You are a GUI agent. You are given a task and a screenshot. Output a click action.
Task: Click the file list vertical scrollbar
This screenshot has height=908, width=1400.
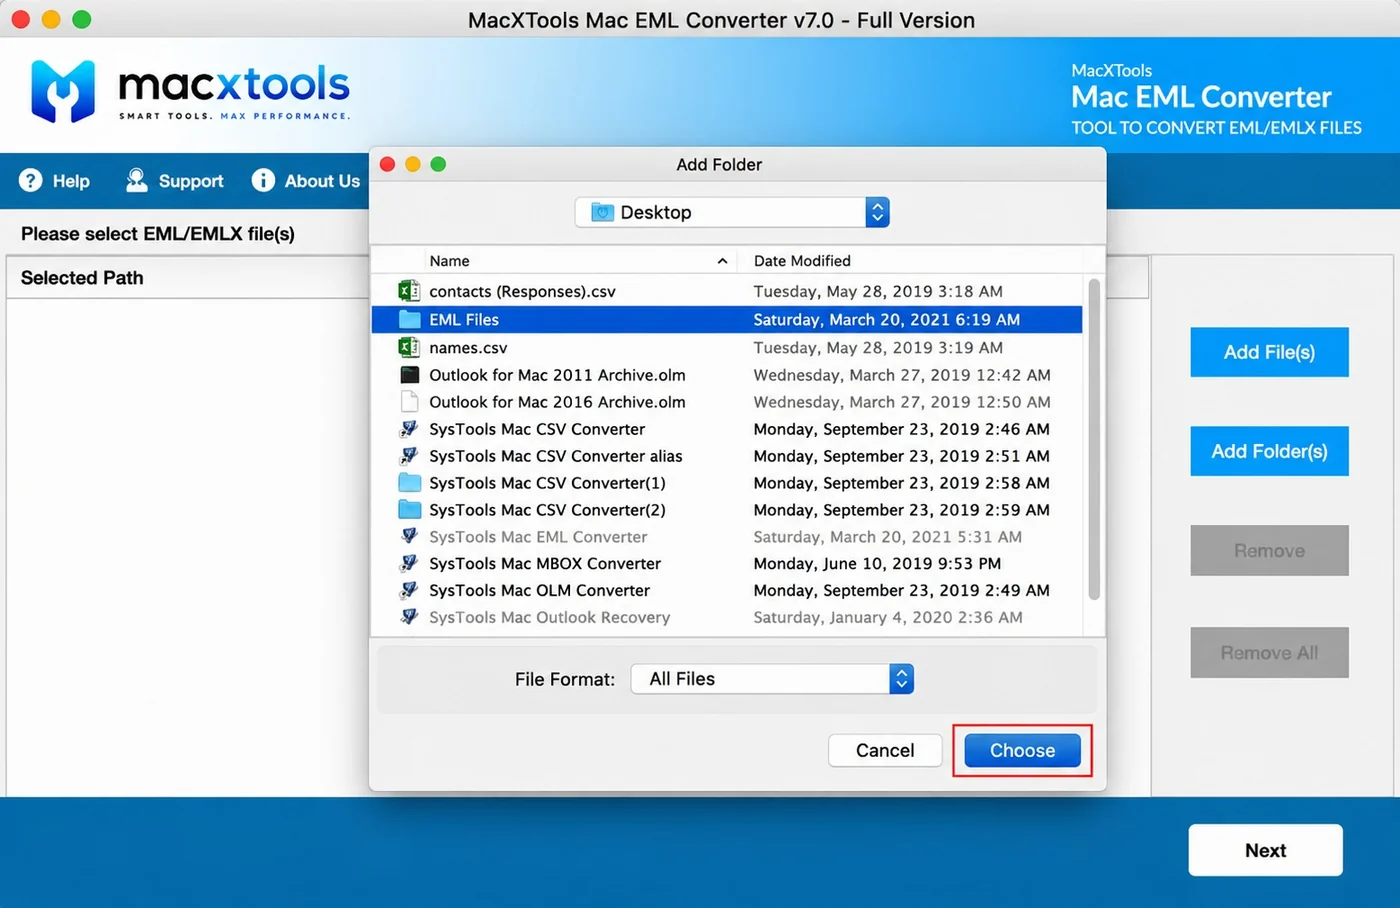[1094, 440]
